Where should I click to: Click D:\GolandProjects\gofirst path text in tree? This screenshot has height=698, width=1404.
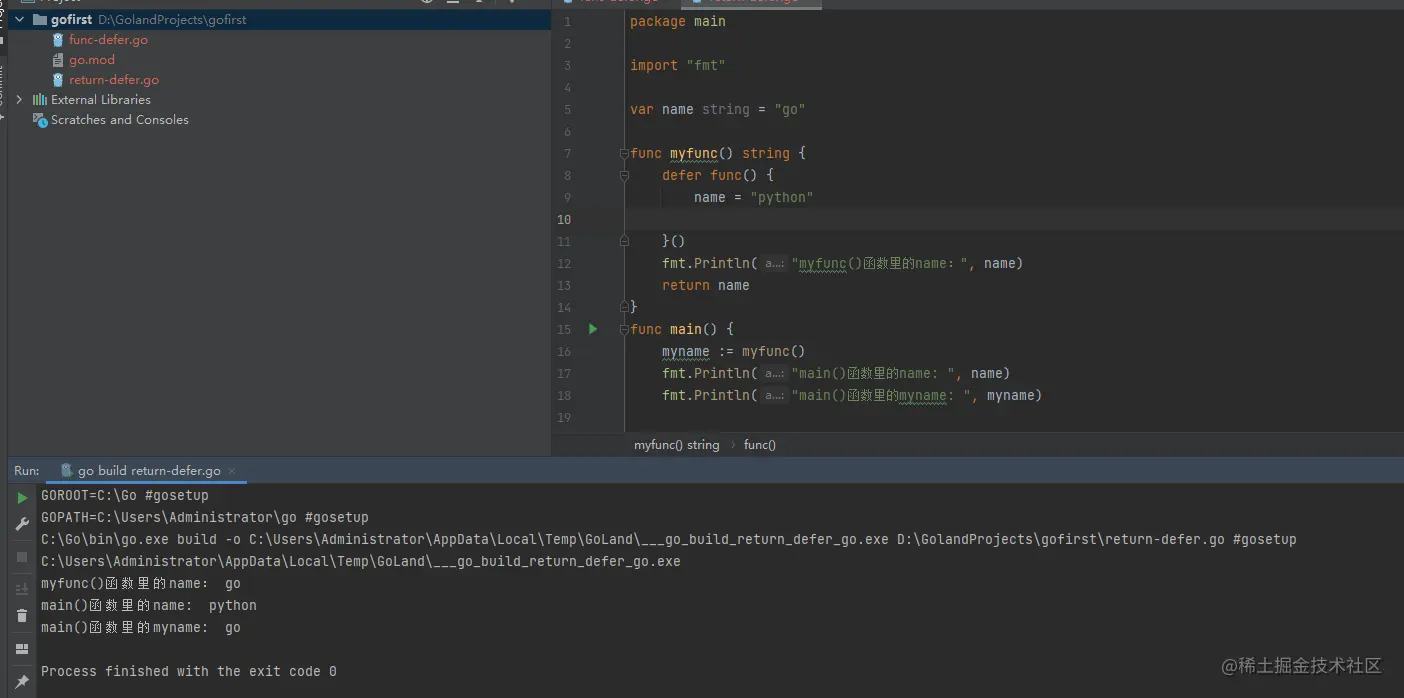(172, 20)
